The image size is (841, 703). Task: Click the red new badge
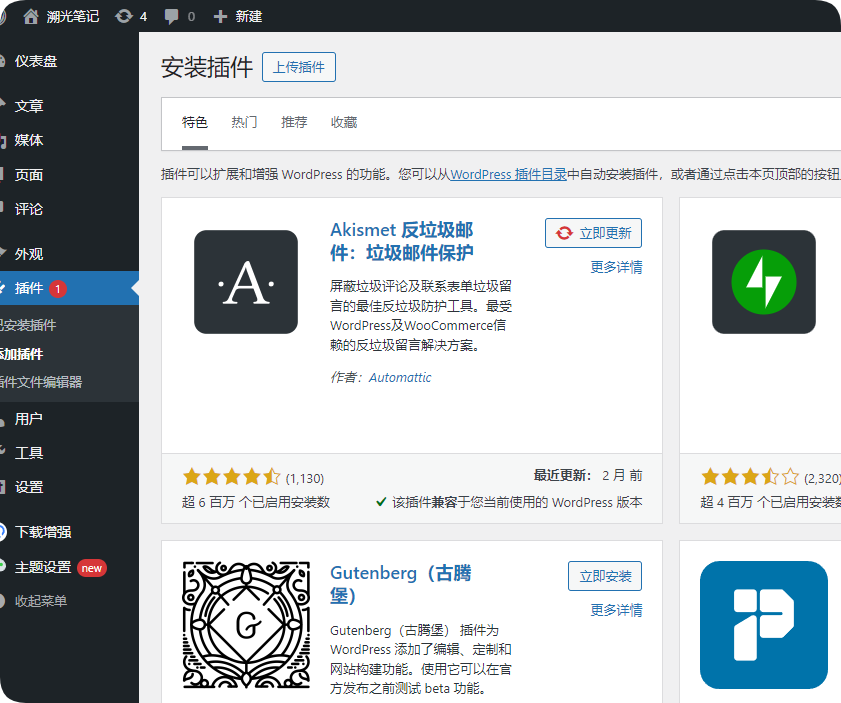(92, 568)
